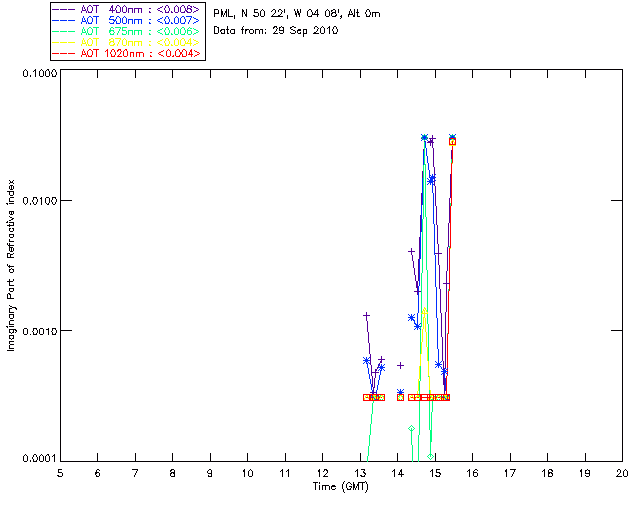Click the x-axis tick label 5

(60, 473)
